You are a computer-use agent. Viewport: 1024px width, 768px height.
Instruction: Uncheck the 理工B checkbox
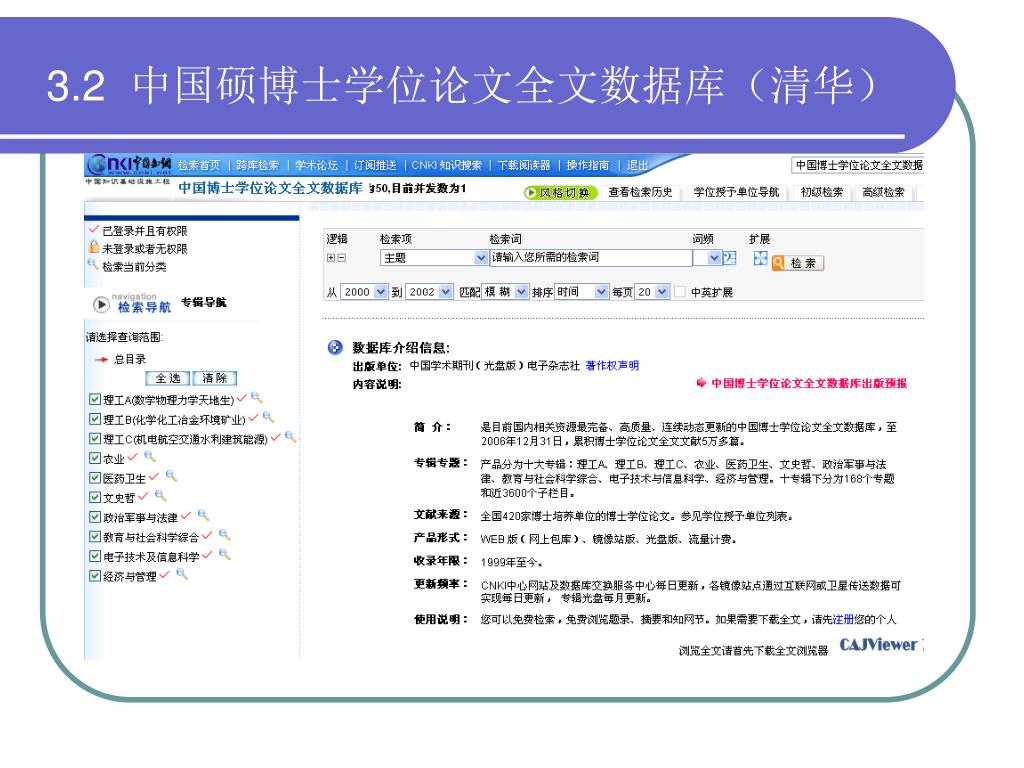95,419
